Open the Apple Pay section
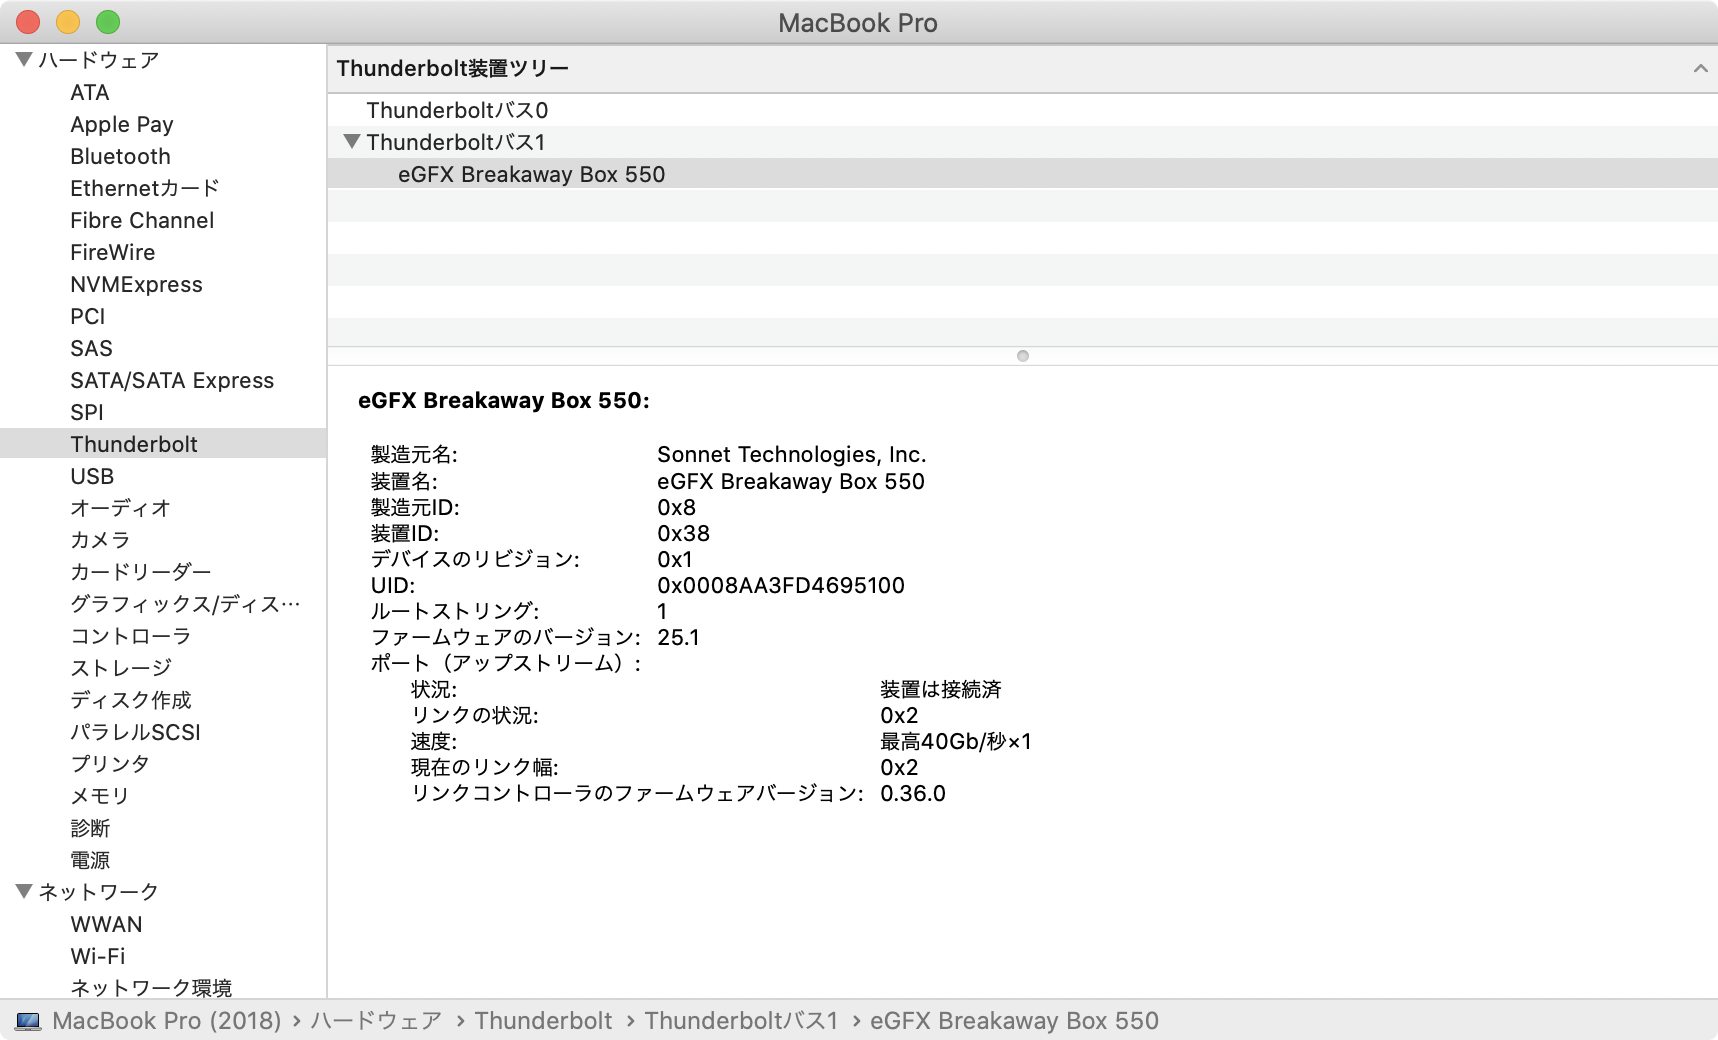Viewport: 1718px width, 1040px height. pos(121,124)
